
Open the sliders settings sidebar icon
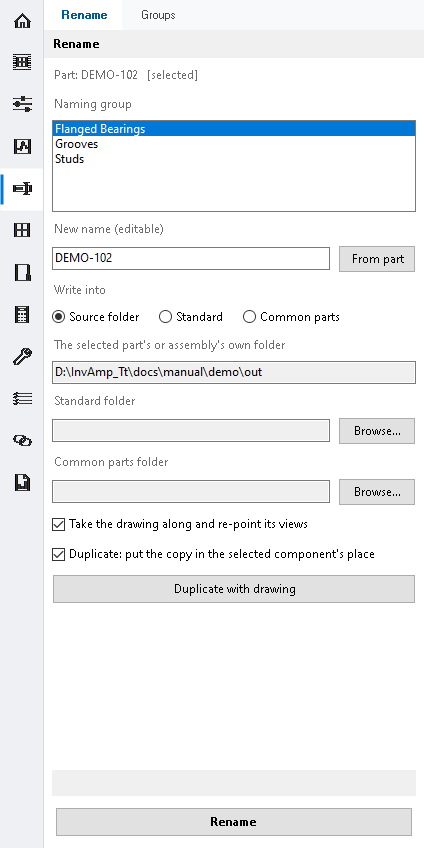pos(22,104)
